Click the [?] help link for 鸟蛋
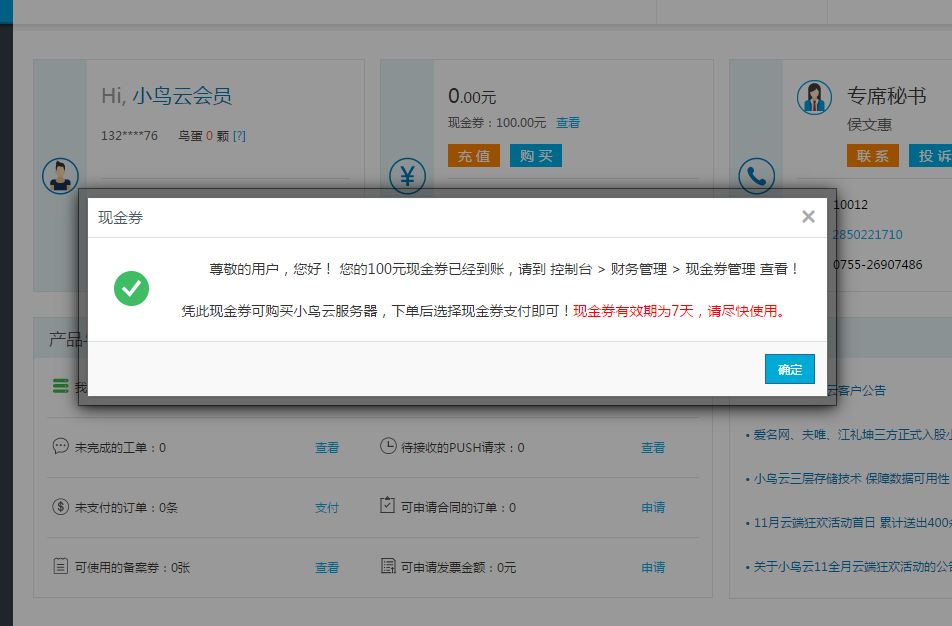Viewport: 952px width, 626px height. click(x=239, y=136)
